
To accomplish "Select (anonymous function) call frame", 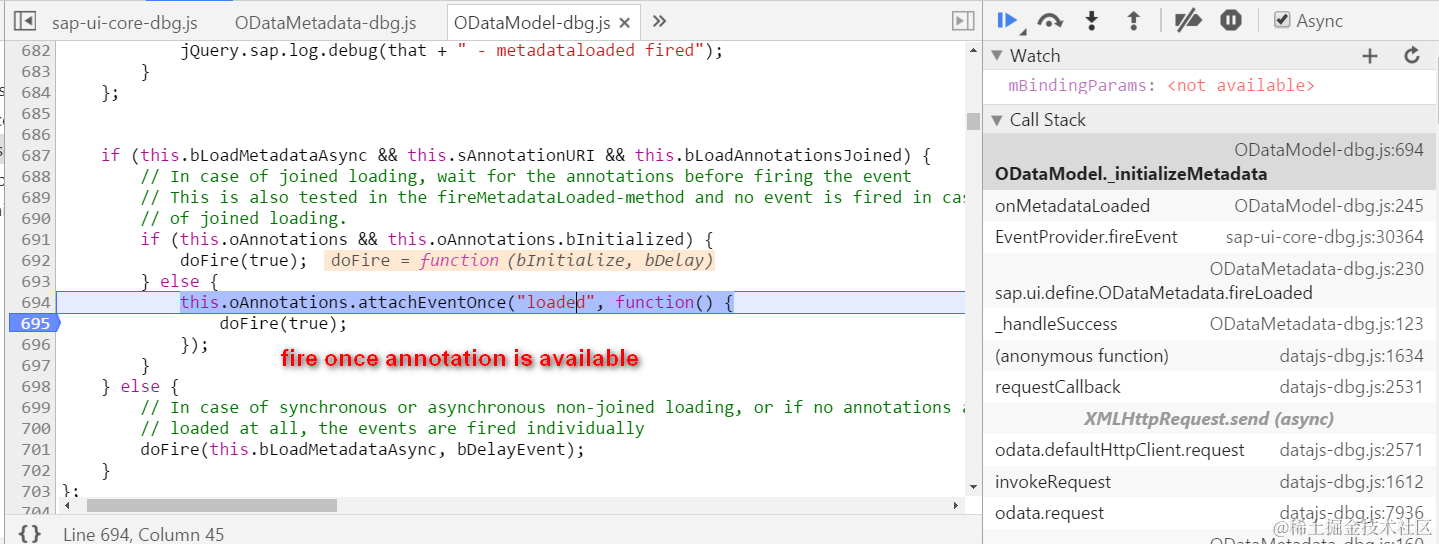I will click(x=1209, y=356).
